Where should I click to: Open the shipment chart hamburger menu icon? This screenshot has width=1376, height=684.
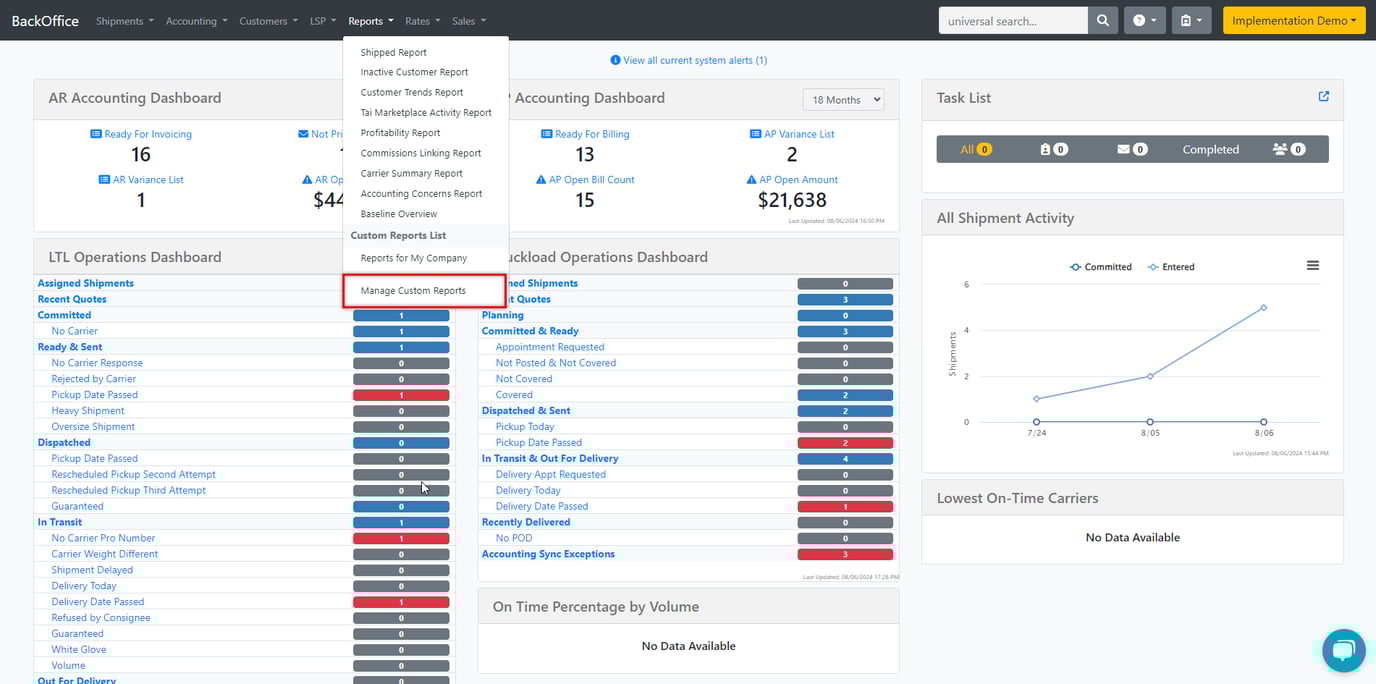[x=1313, y=265]
